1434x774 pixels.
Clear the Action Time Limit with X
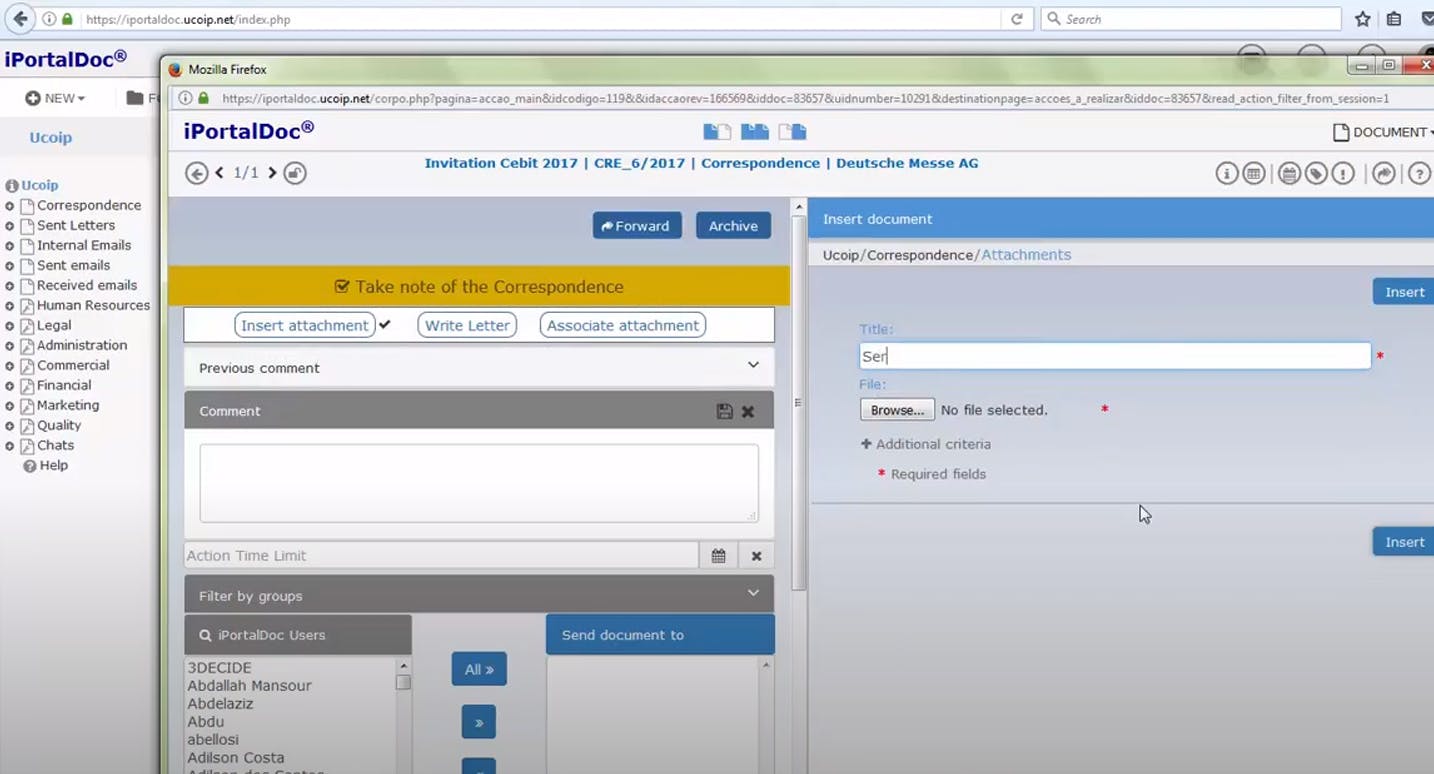pos(756,555)
